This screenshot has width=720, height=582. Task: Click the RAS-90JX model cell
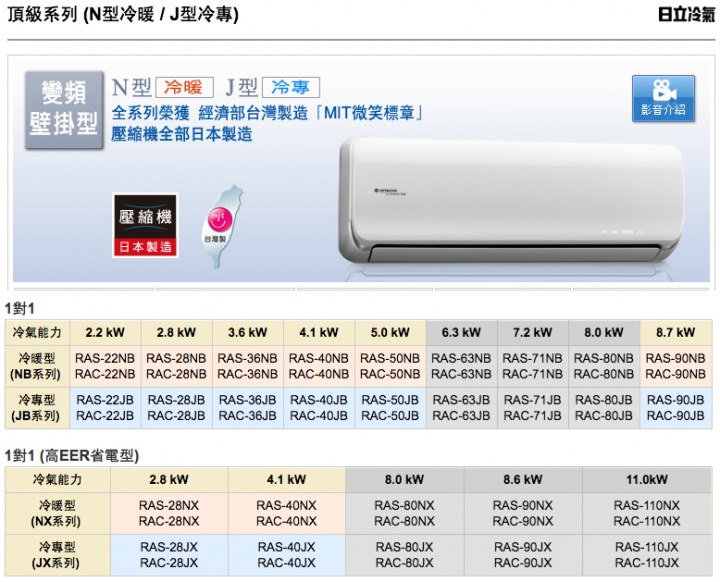point(523,555)
